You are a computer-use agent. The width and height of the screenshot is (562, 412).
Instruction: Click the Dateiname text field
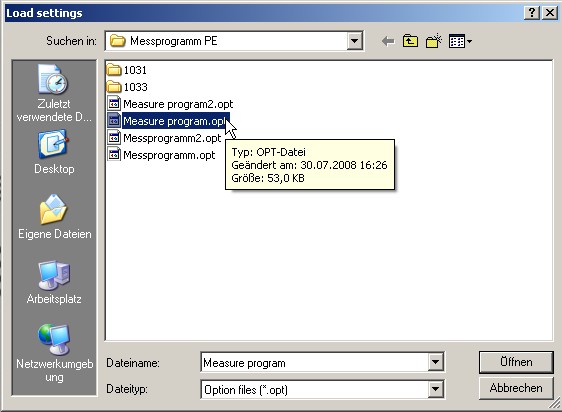coord(315,363)
